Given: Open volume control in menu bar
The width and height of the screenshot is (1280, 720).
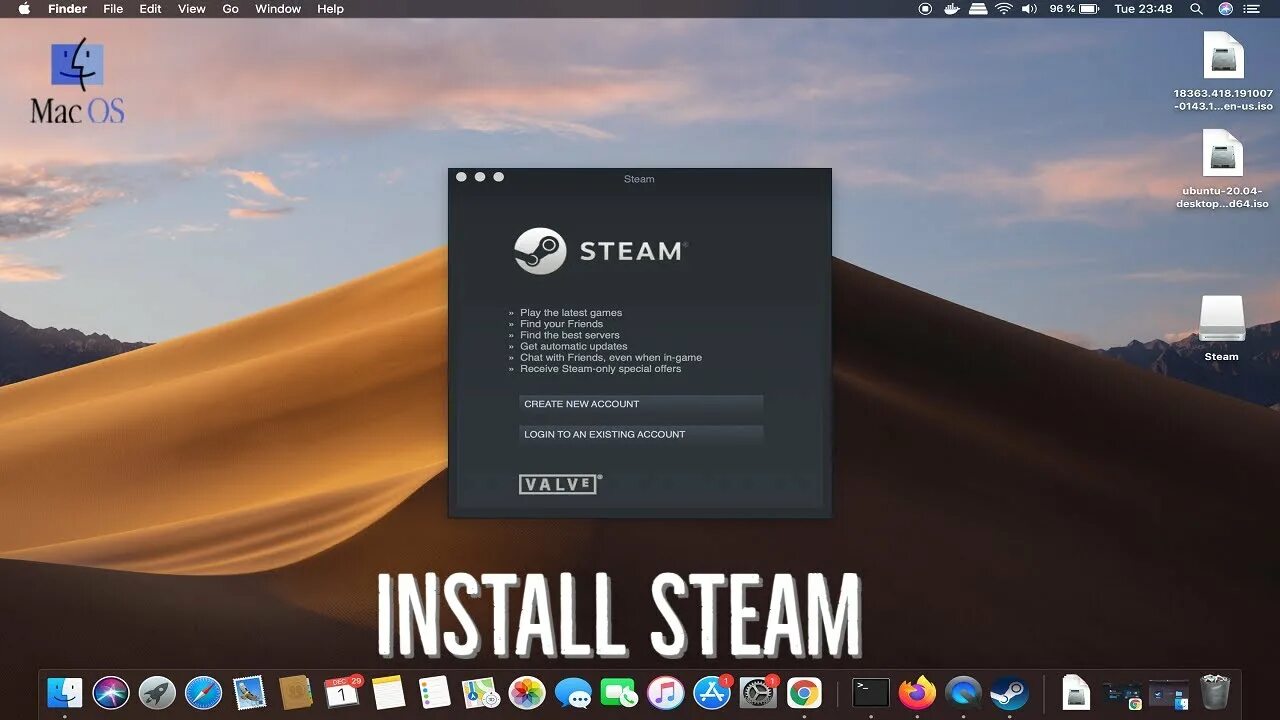Looking at the screenshot, I should pyautogui.click(x=1030, y=9).
